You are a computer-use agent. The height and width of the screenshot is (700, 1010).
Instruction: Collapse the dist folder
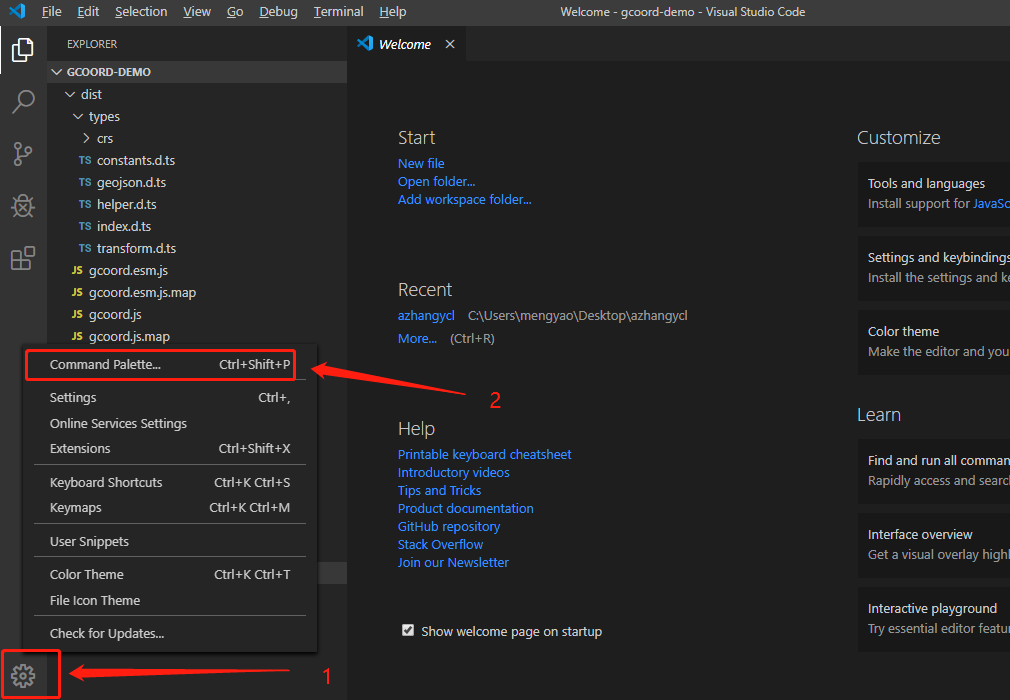[70, 95]
